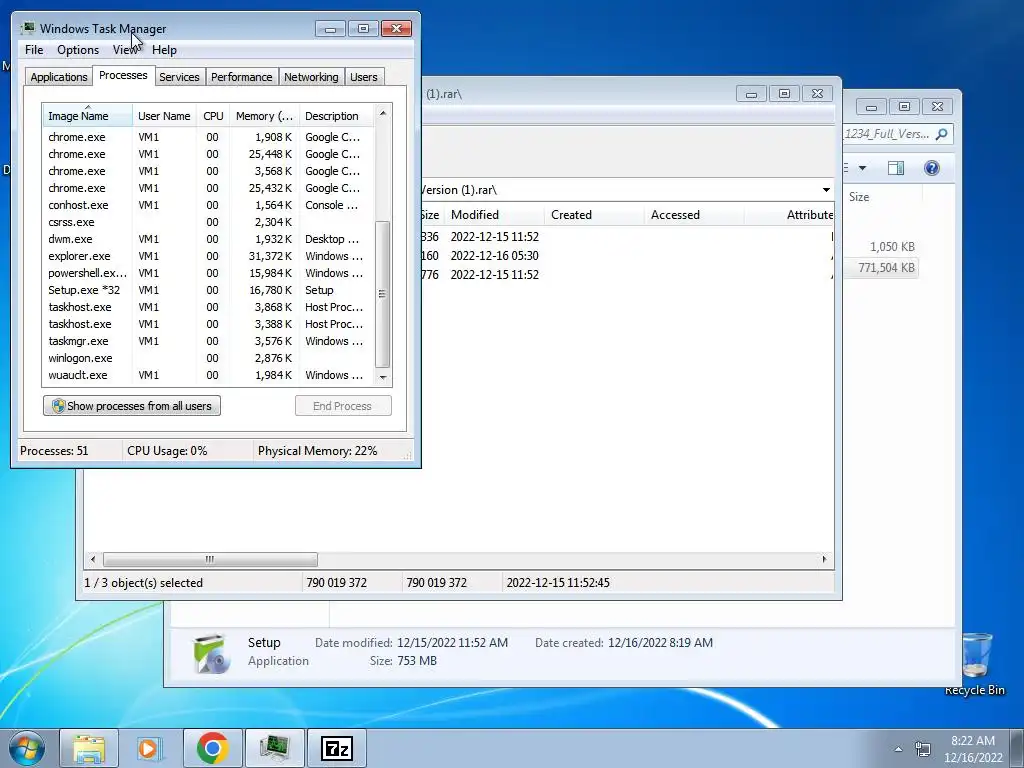The image size is (1024, 768).
Task: Select the explorer.exe process row
Action: pyautogui.click(x=208, y=256)
